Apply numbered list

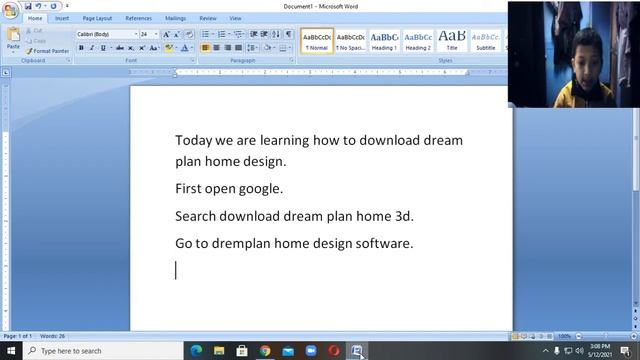click(x=221, y=34)
